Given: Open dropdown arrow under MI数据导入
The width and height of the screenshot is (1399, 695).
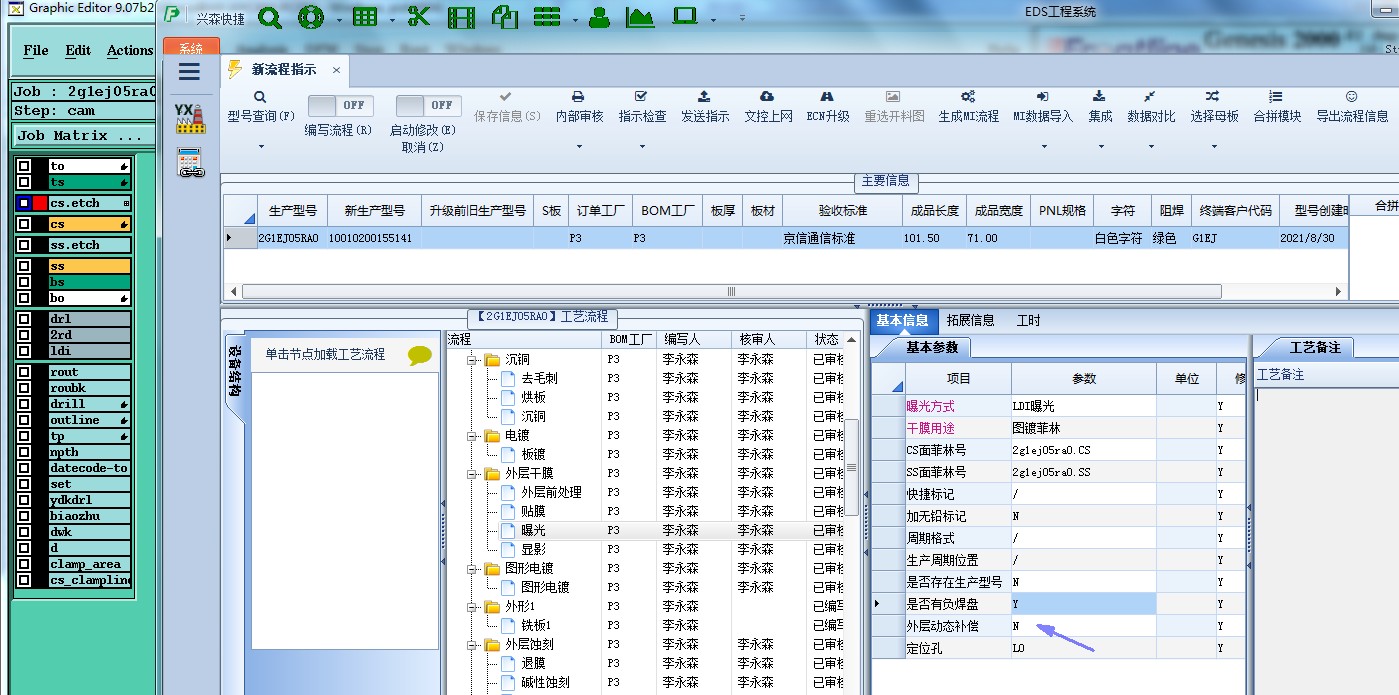Looking at the screenshot, I should click(x=1043, y=147).
